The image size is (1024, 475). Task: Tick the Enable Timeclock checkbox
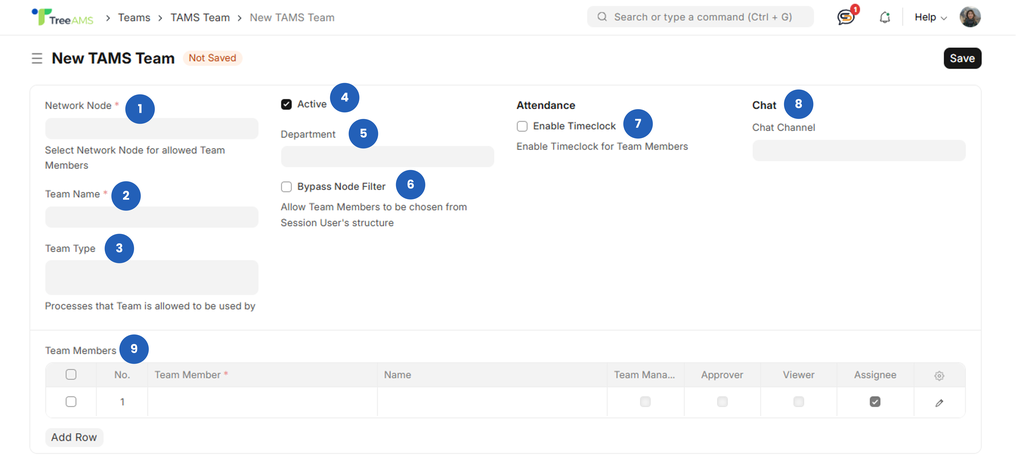[522, 126]
